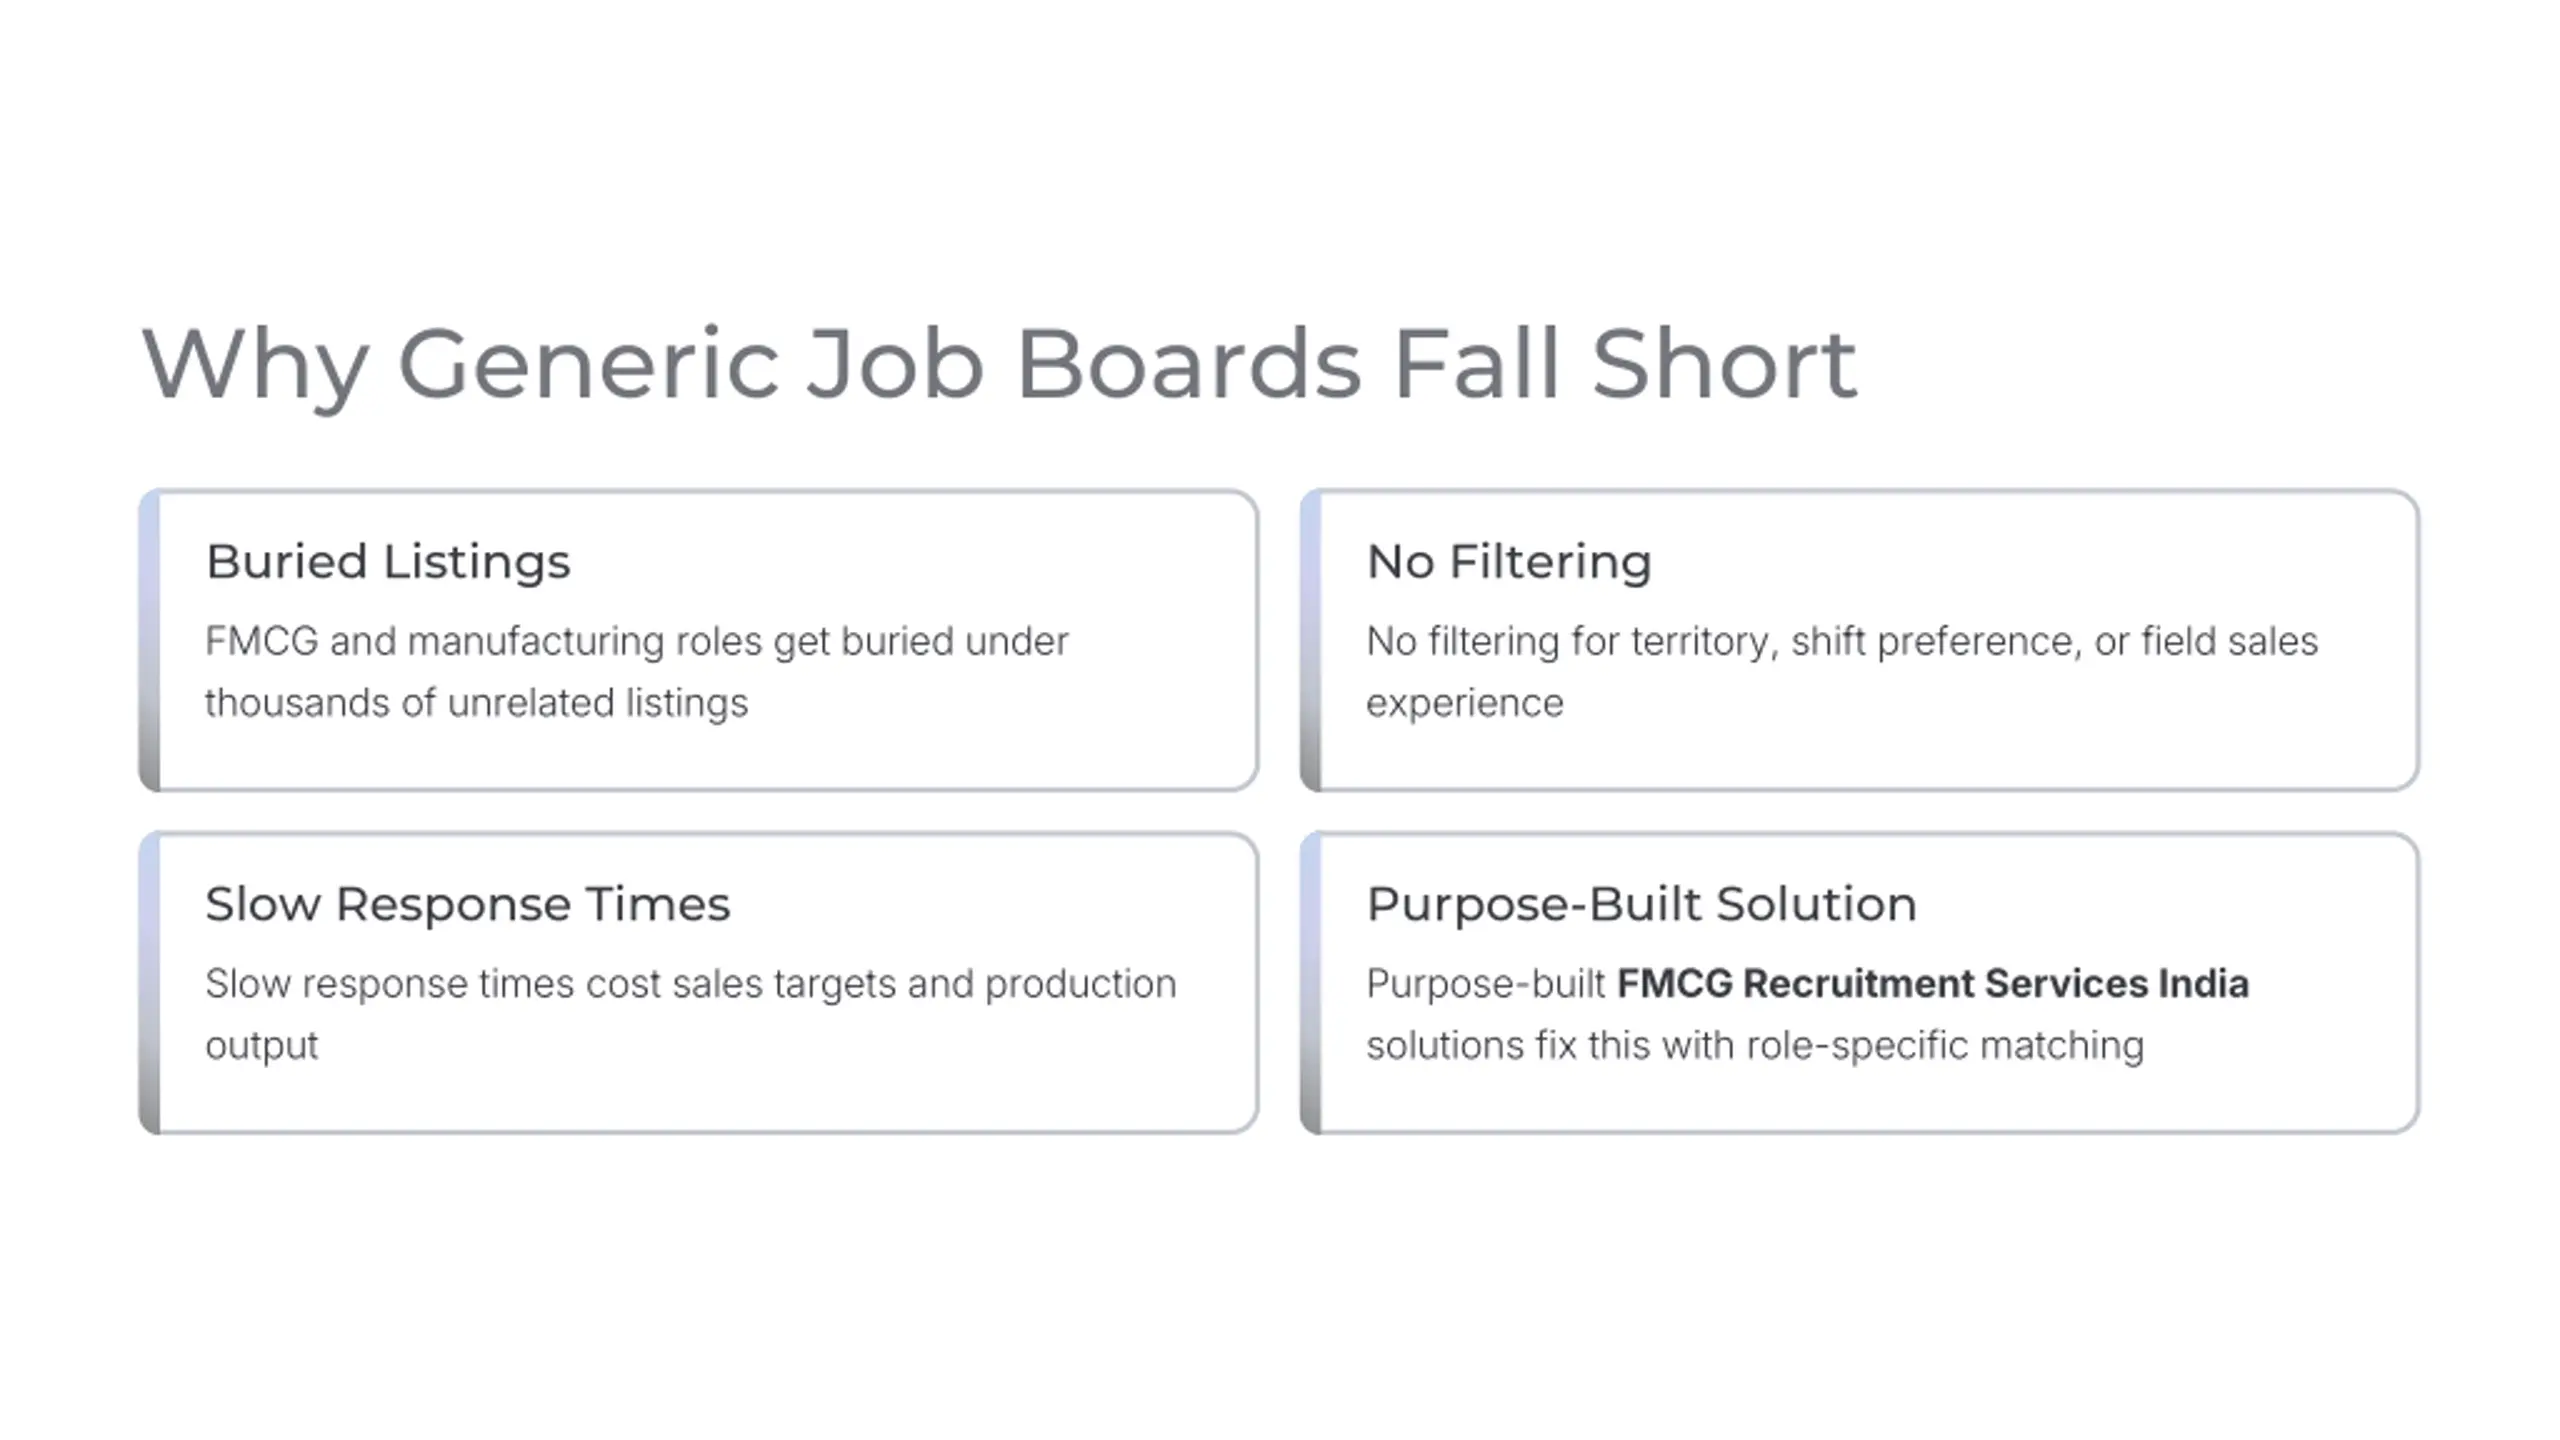Click the 'Purpose-Built Solution' heading
The width and height of the screenshot is (2560, 1440).
coord(1642,905)
